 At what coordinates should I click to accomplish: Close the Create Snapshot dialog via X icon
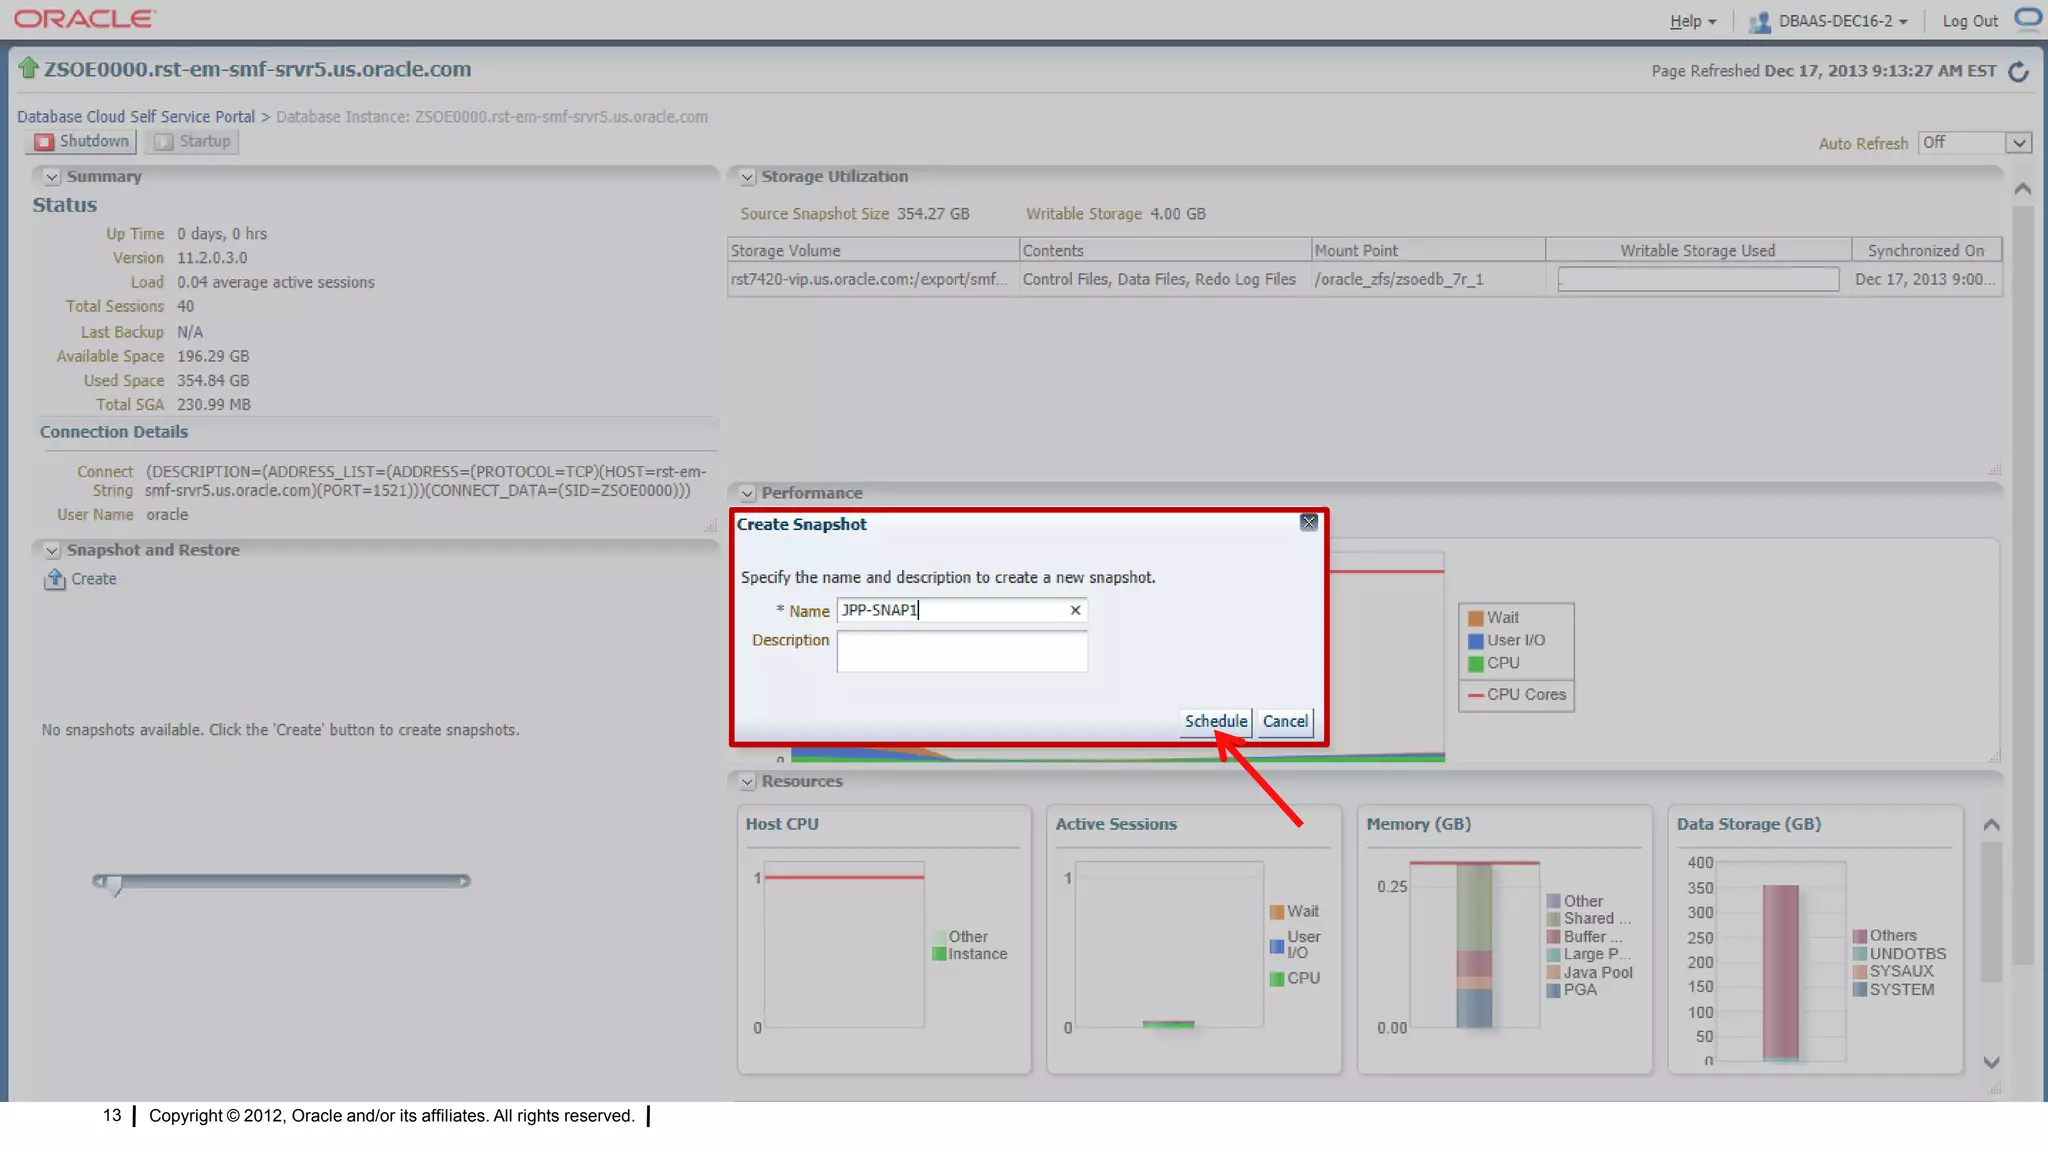pos(1308,522)
